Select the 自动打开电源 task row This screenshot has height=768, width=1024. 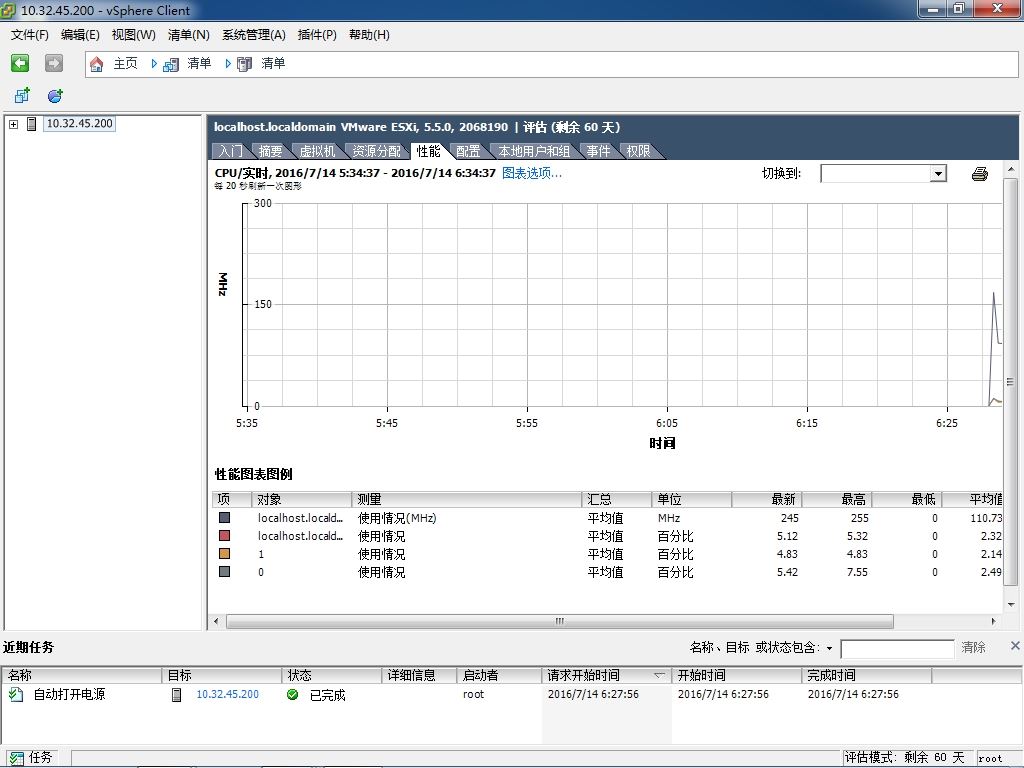pyautogui.click(x=512, y=695)
